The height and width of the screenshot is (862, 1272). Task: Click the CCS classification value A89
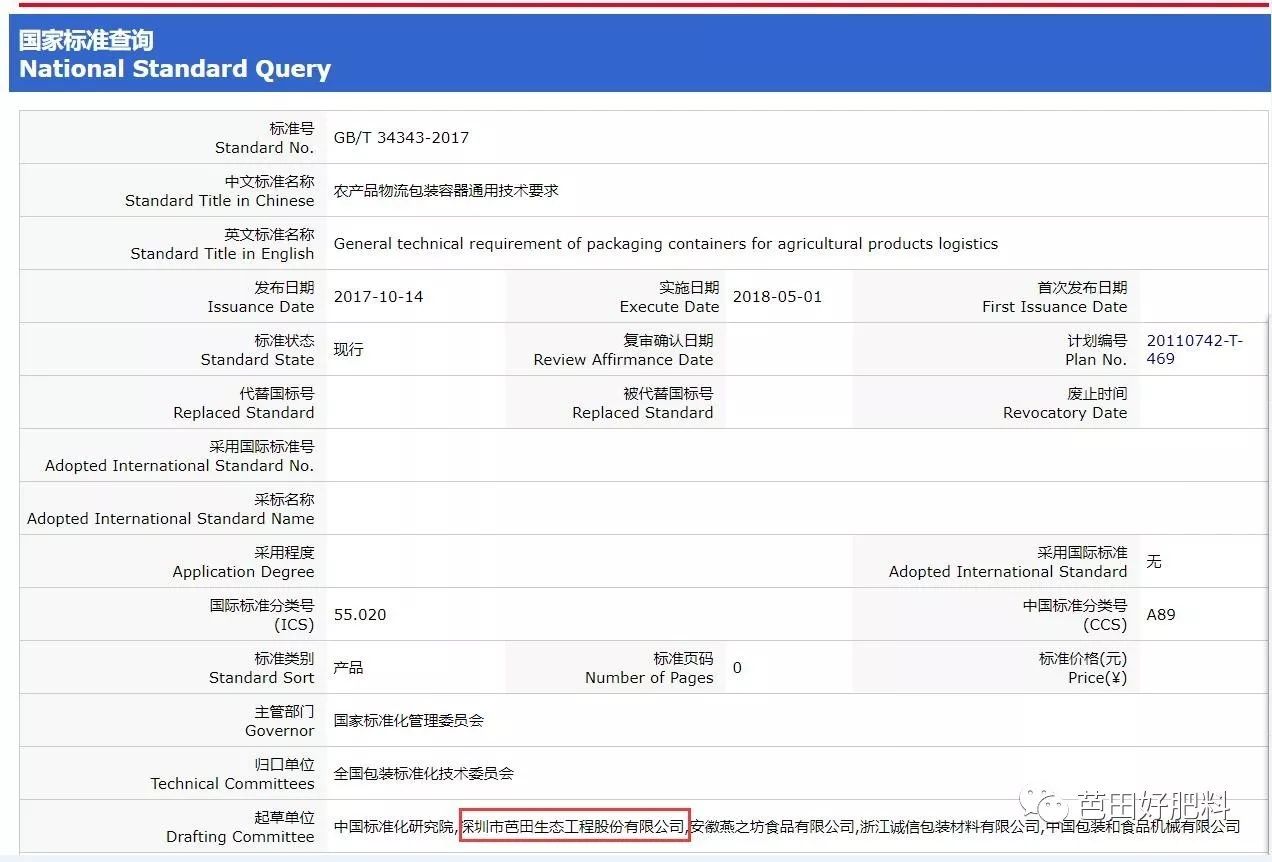point(1161,614)
